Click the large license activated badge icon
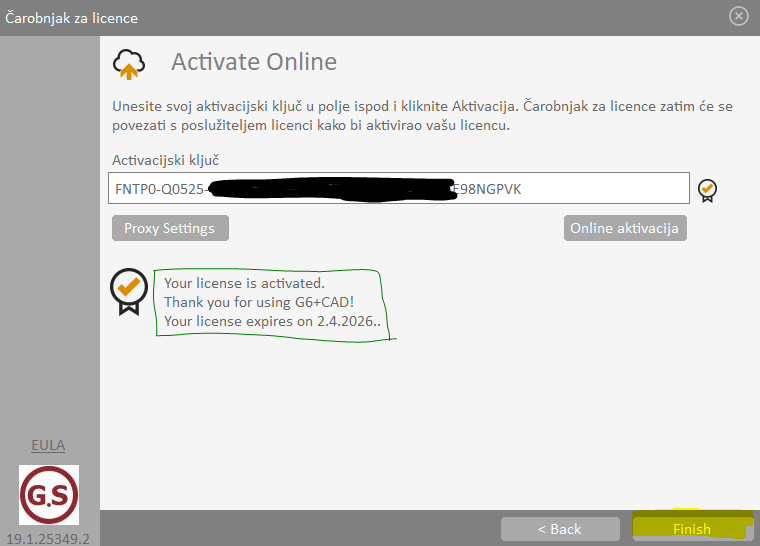The image size is (760, 546). click(x=129, y=290)
